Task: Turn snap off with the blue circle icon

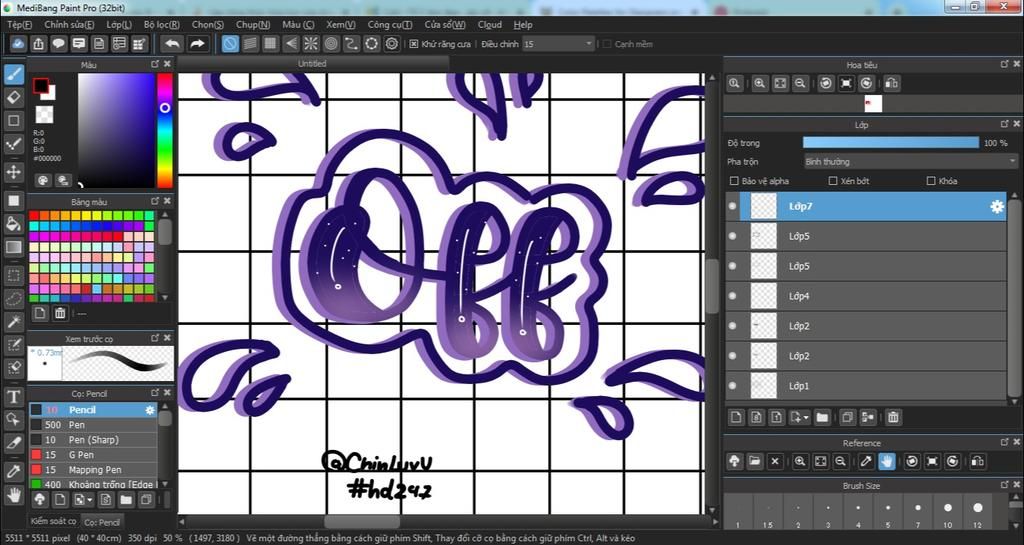Action: pyautogui.click(x=230, y=44)
